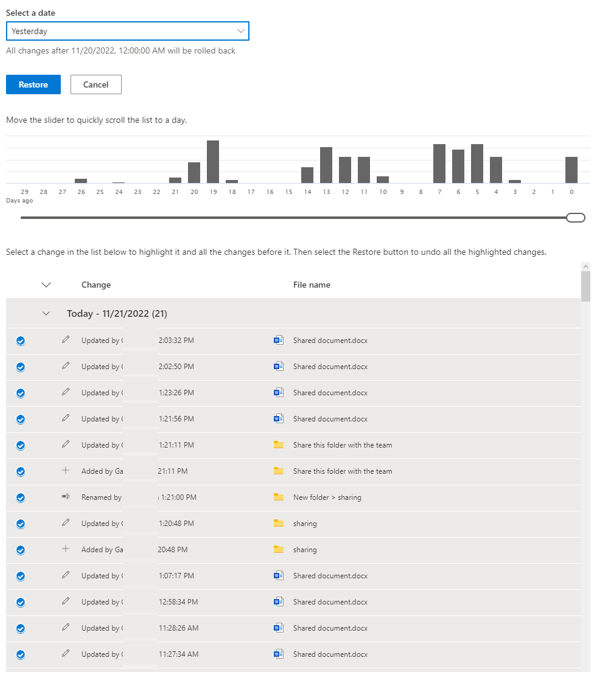Click the histogram bar for day 0
The image size is (592, 688).
pos(571,170)
